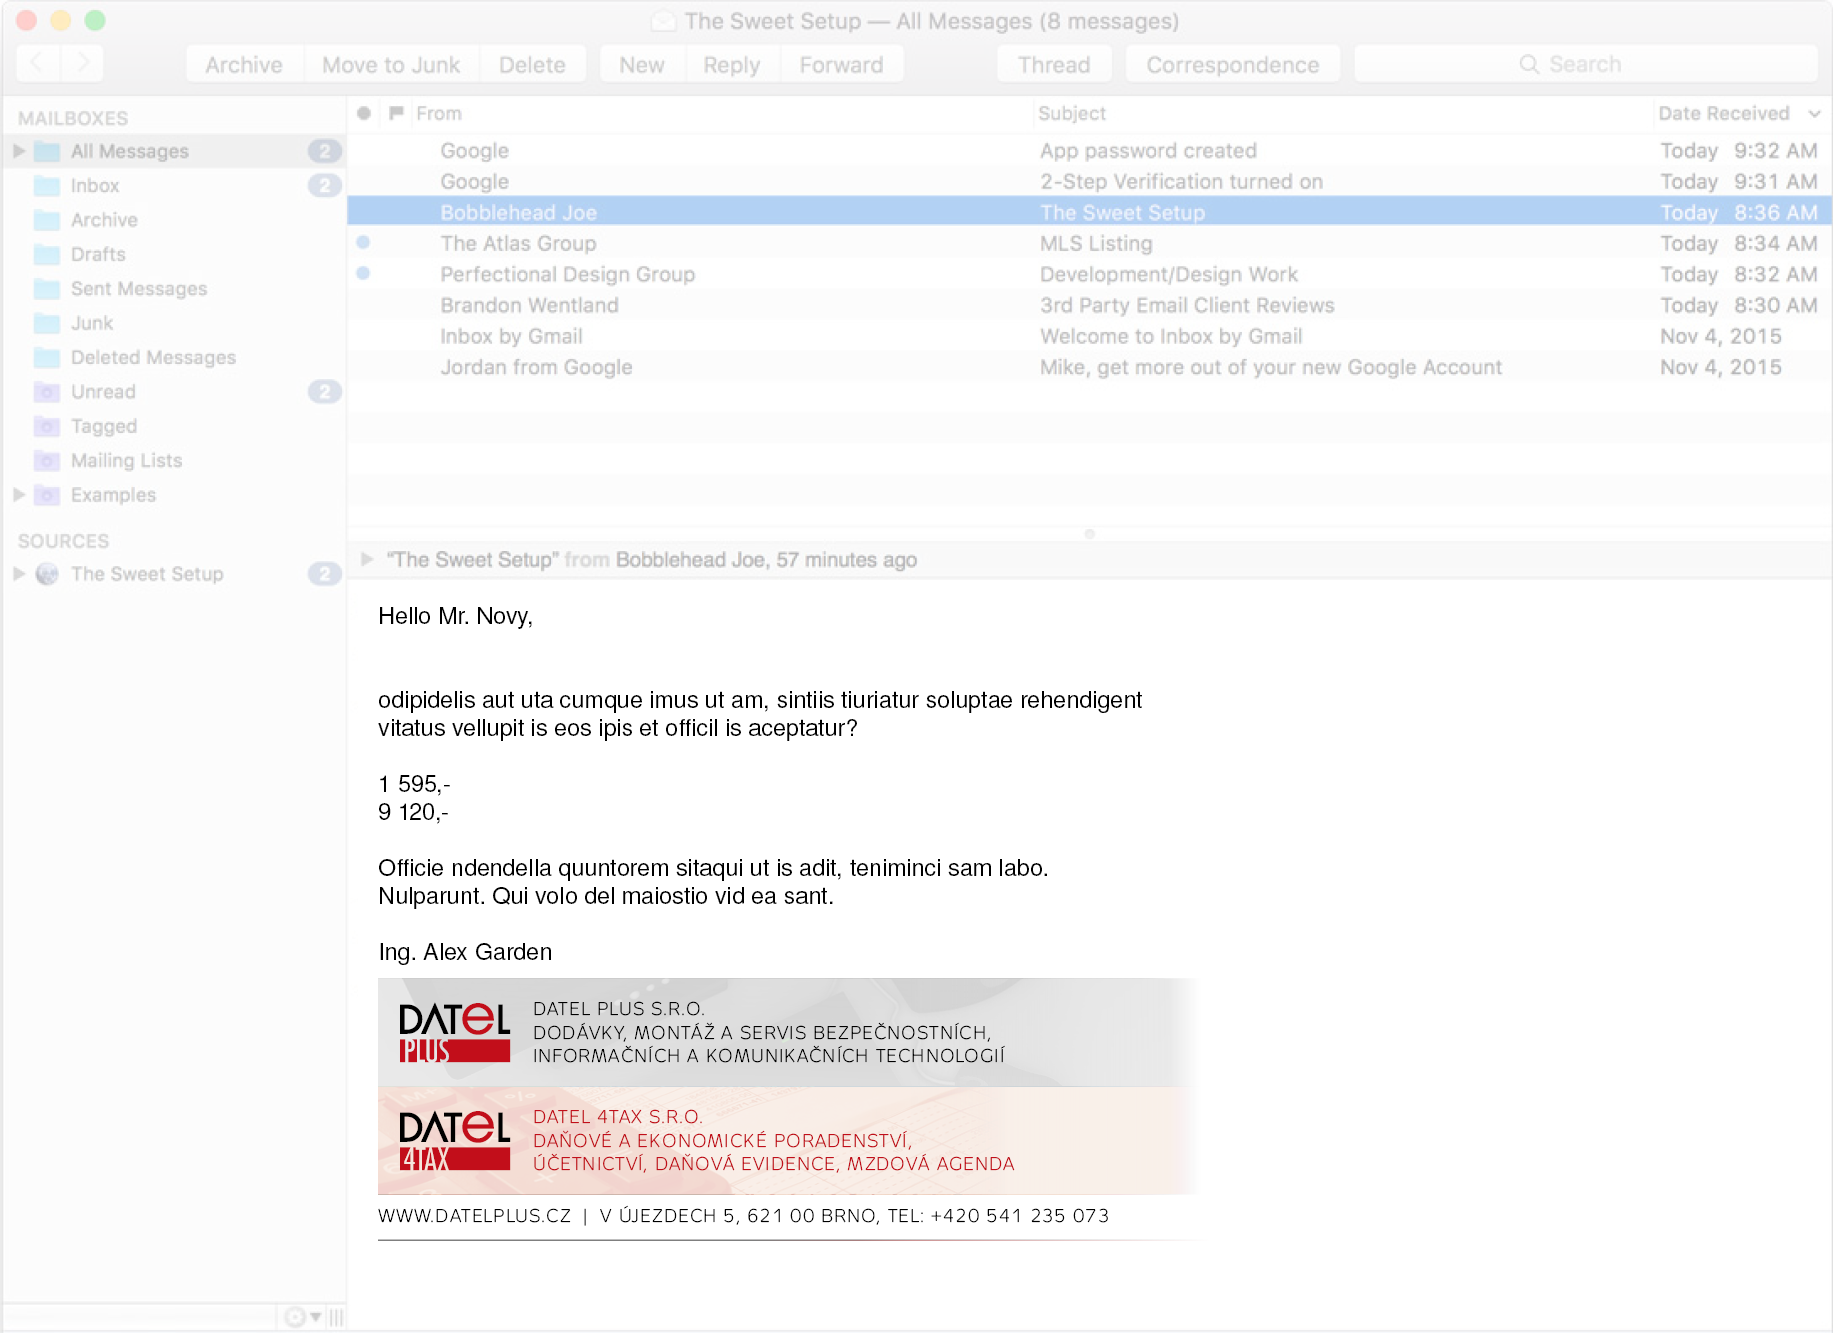
Task: Go back with the left arrow button
Action: pyautogui.click(x=38, y=64)
